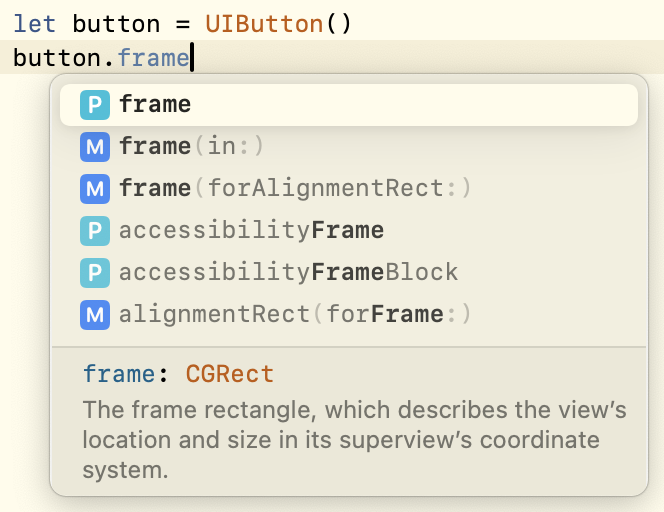Click the word button before .frame
The width and height of the screenshot is (664, 512).
pyautogui.click(x=57, y=58)
